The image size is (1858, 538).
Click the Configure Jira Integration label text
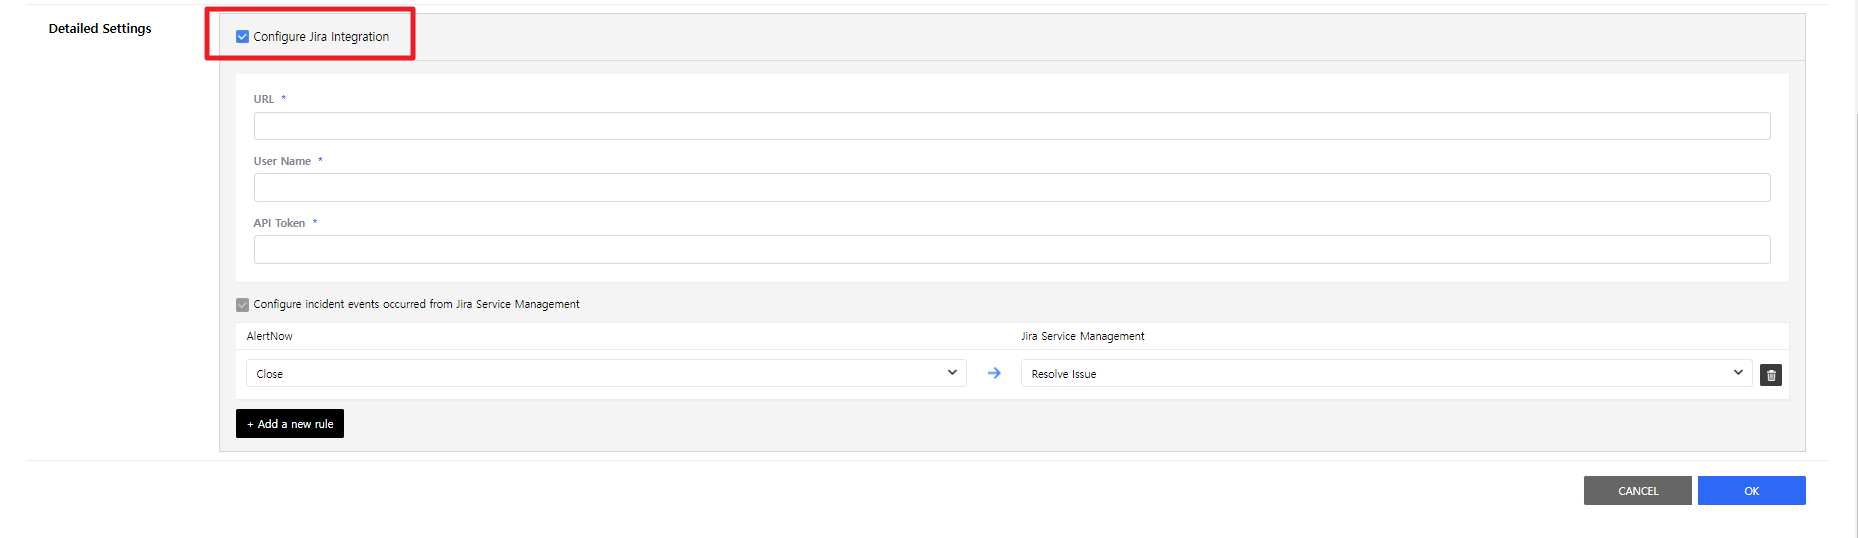(x=321, y=37)
